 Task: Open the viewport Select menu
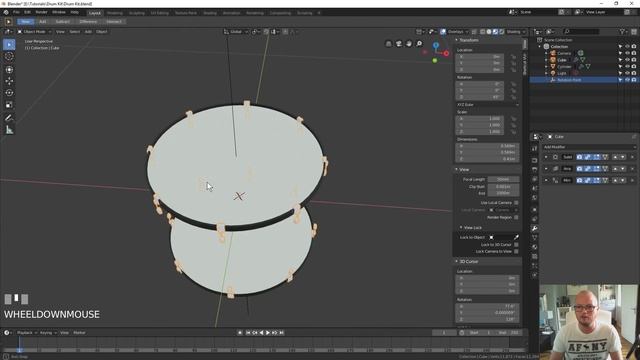(75, 31)
